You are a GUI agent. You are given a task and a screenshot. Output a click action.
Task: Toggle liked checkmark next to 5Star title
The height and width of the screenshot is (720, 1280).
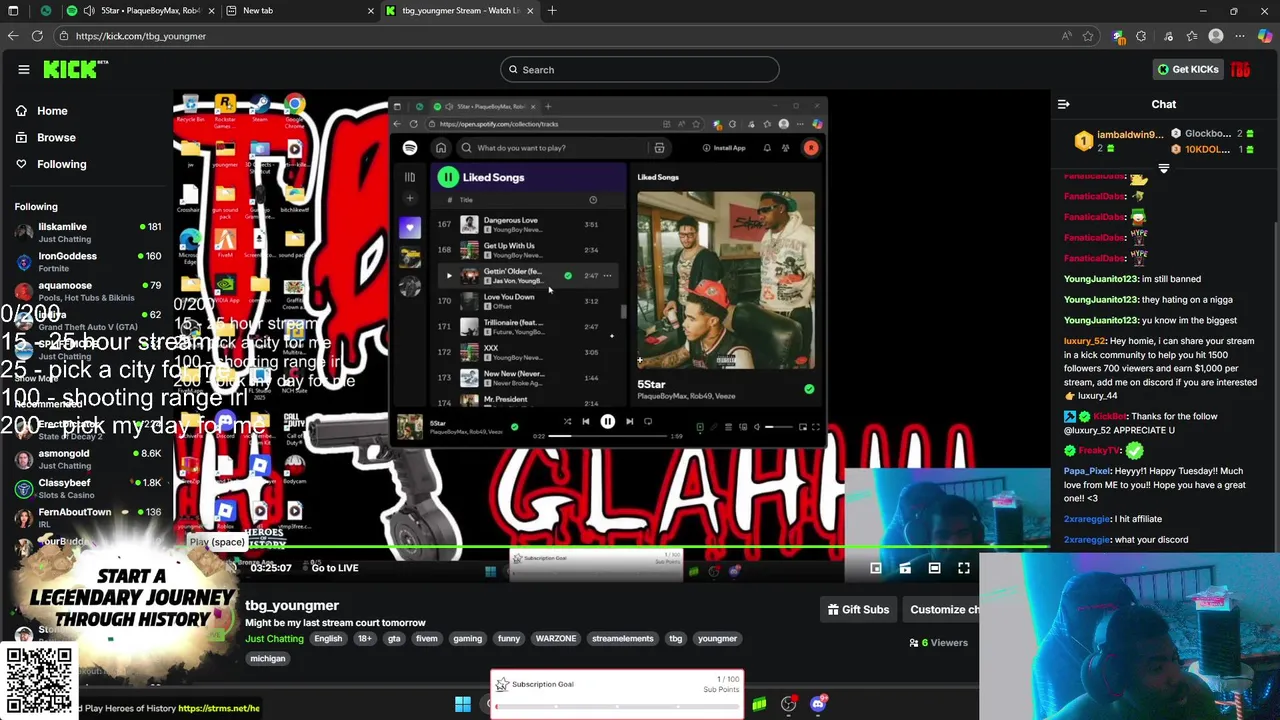(809, 389)
